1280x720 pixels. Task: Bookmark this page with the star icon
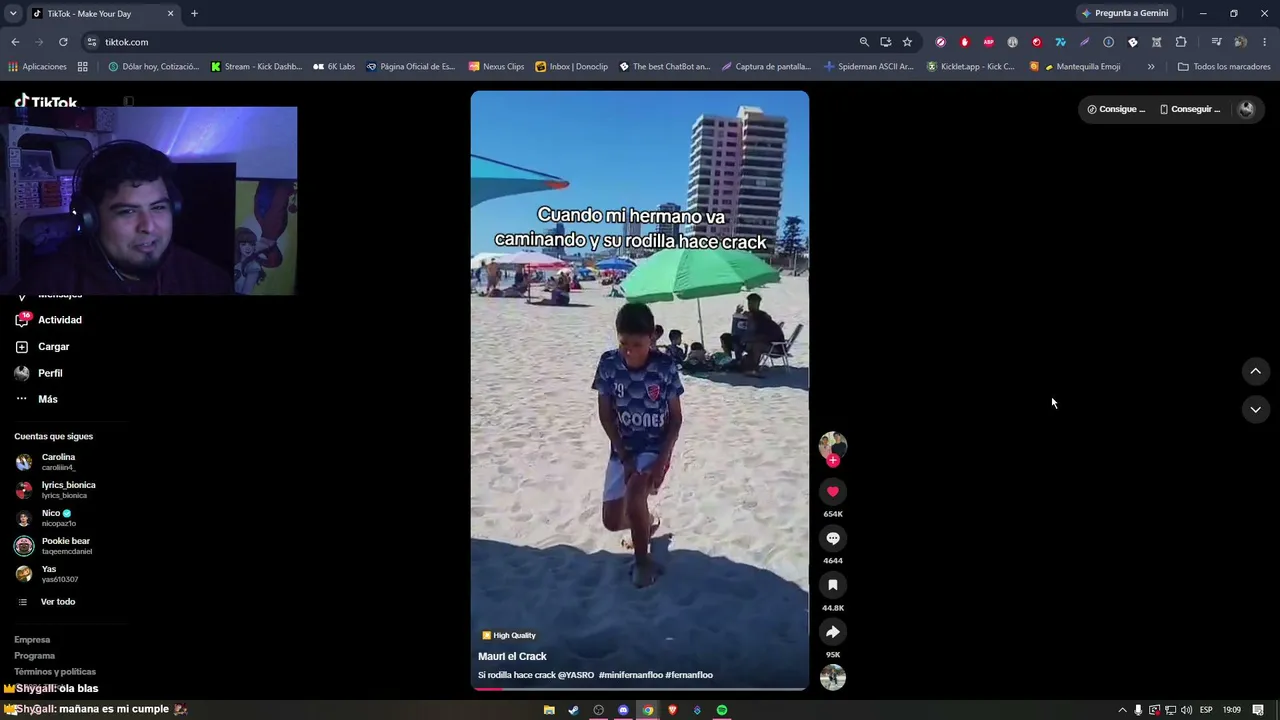pos(907,42)
